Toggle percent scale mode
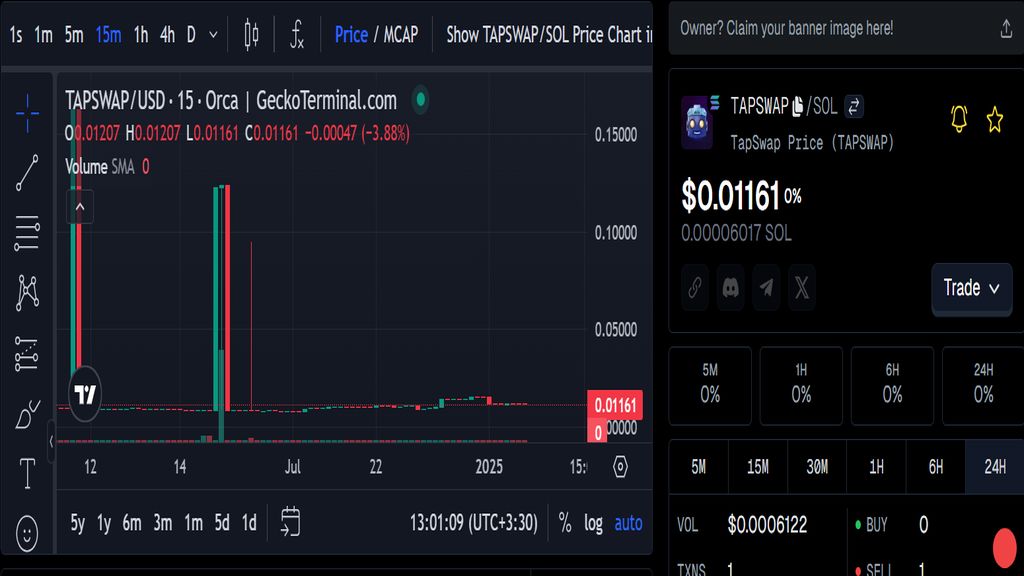This screenshot has height=576, width=1024. (565, 522)
